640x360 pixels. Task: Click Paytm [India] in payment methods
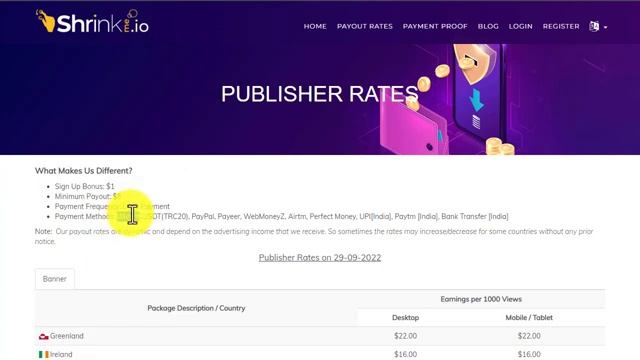[x=416, y=216]
